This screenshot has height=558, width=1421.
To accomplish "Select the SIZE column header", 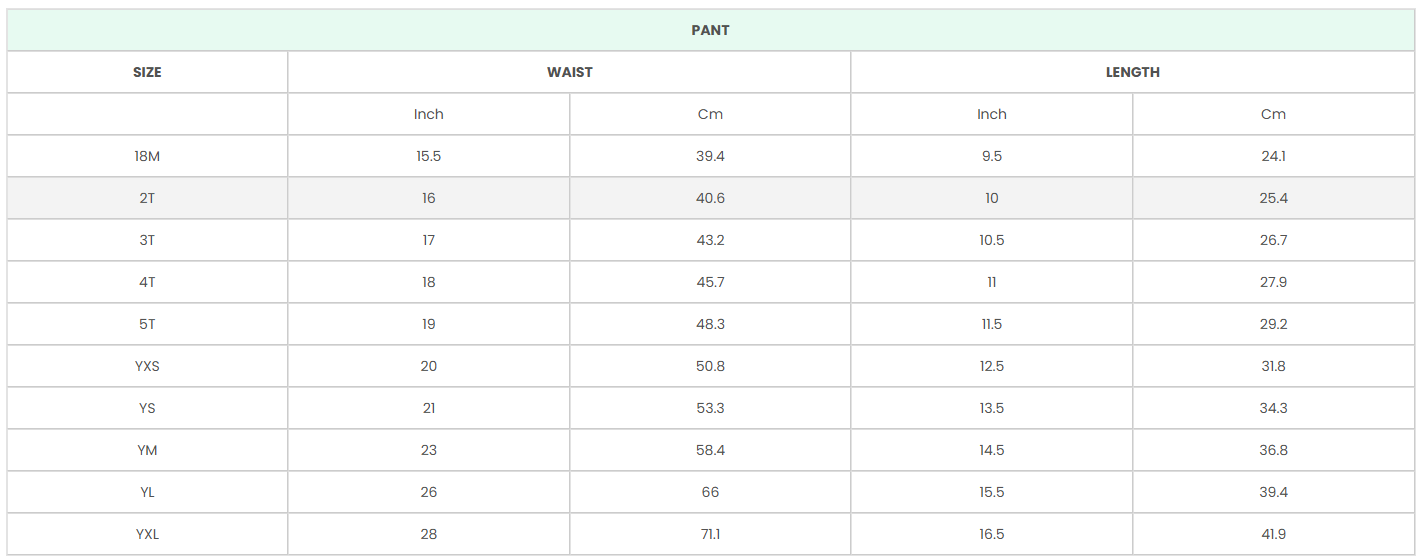I will pos(147,72).
